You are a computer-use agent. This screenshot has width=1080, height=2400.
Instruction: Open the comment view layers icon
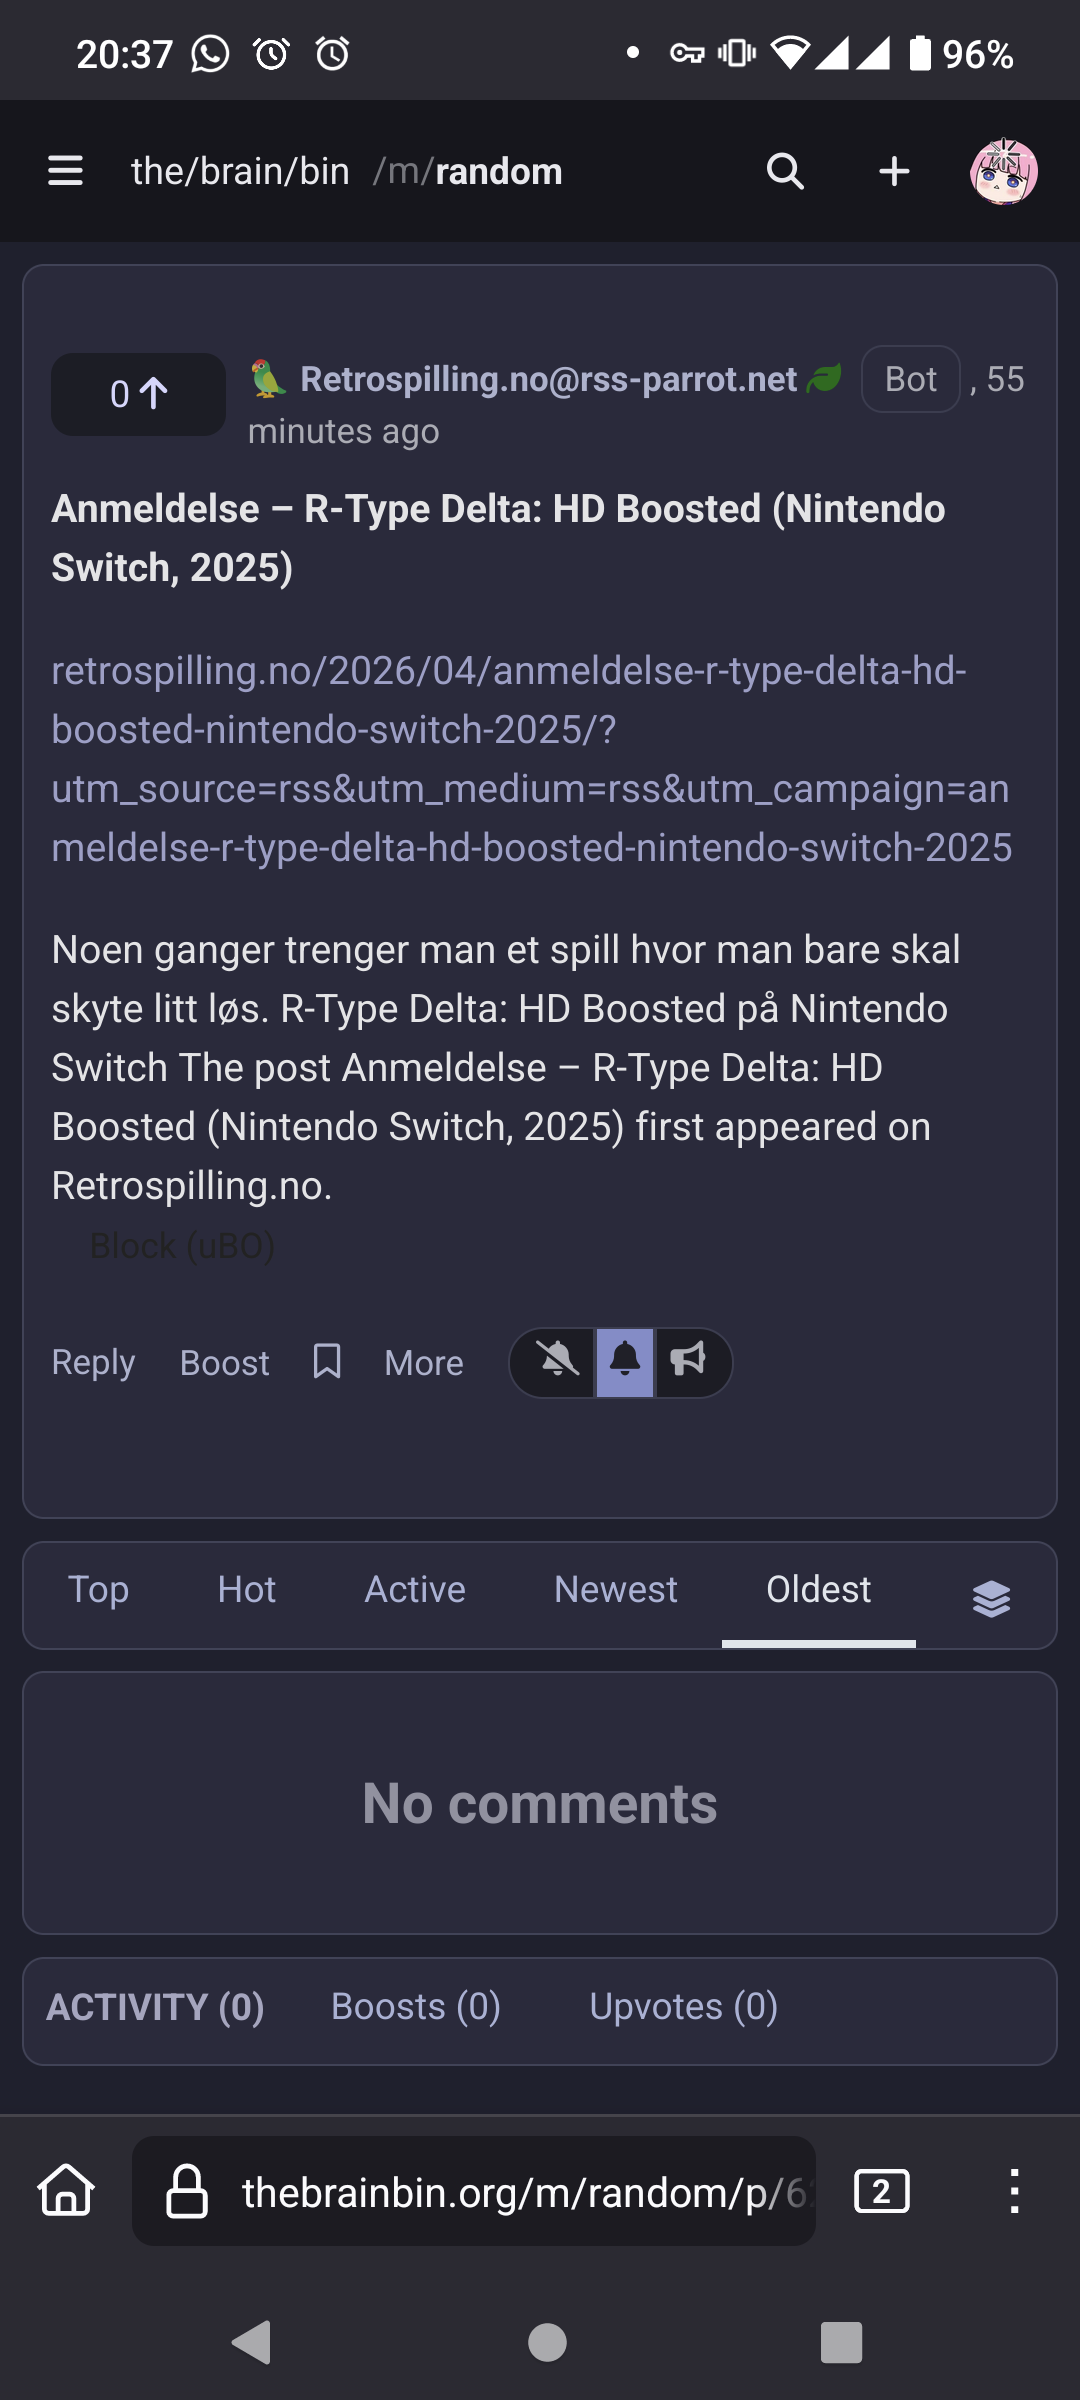click(991, 1598)
